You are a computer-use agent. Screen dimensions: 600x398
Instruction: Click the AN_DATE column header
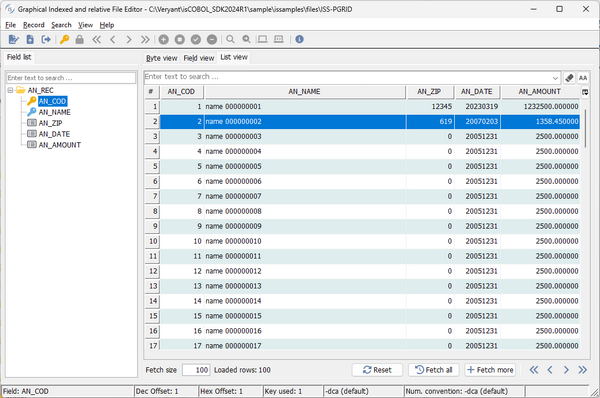477,92
